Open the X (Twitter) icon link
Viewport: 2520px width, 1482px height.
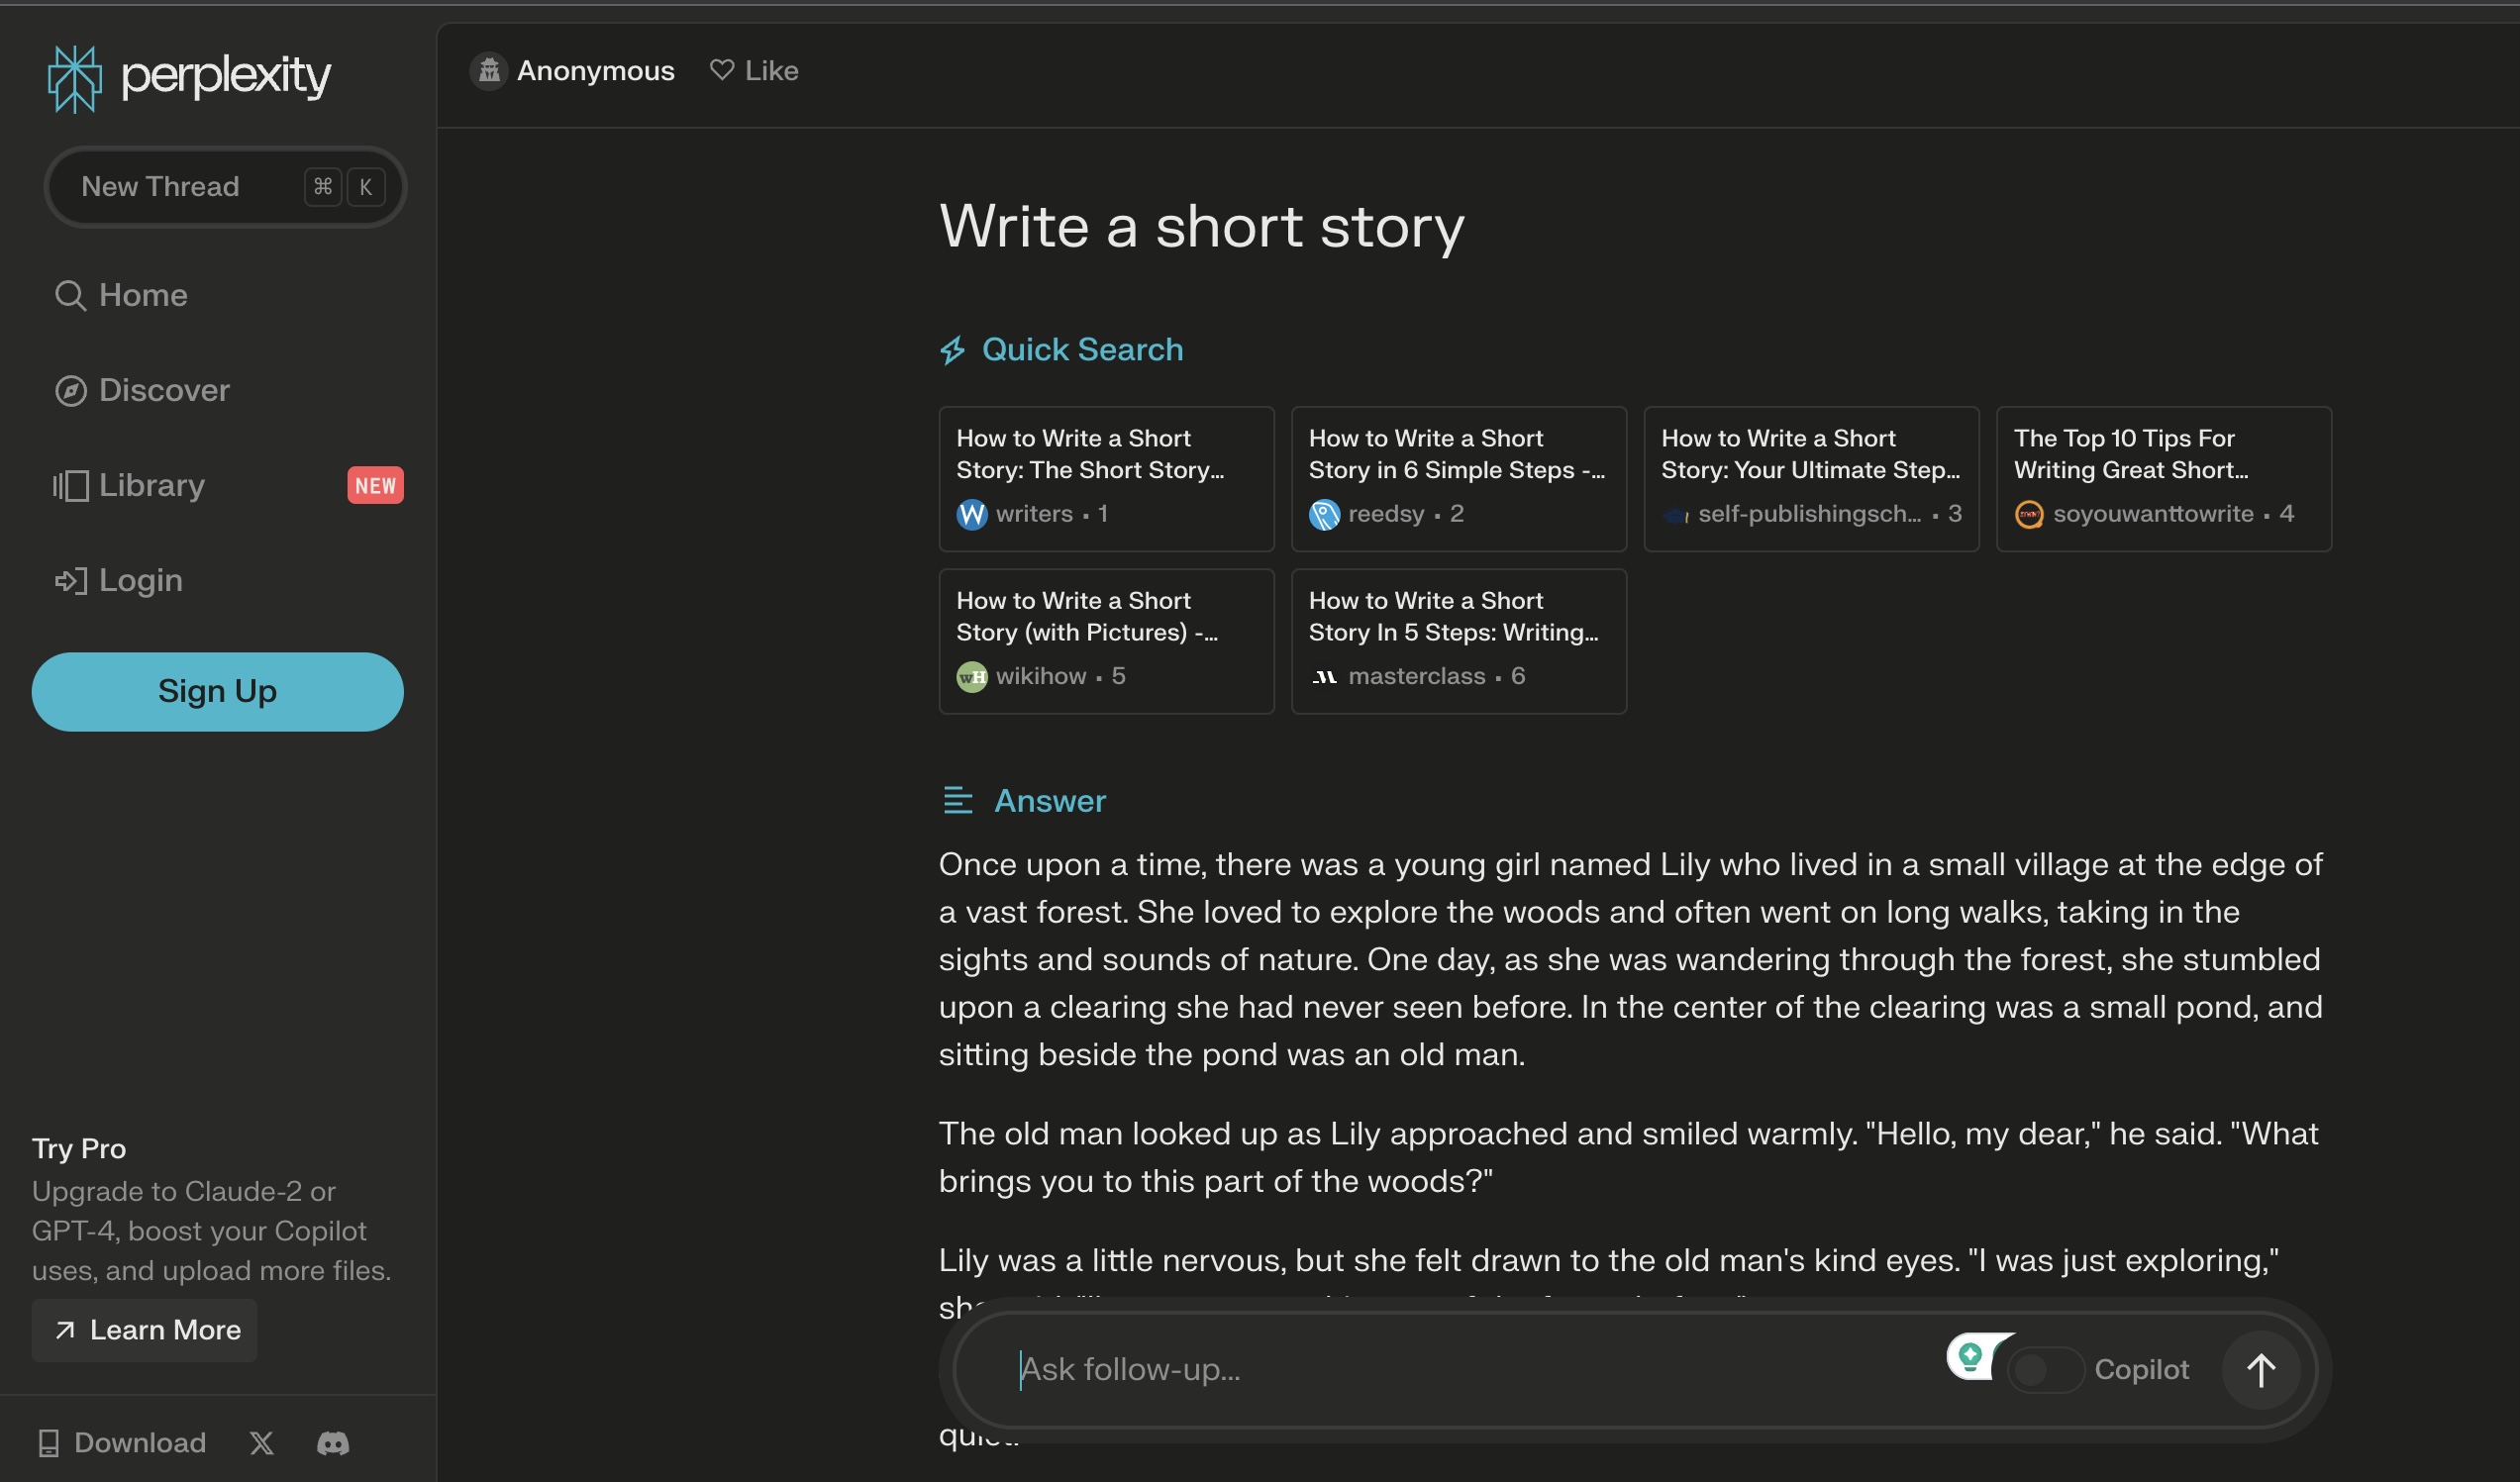261,1442
